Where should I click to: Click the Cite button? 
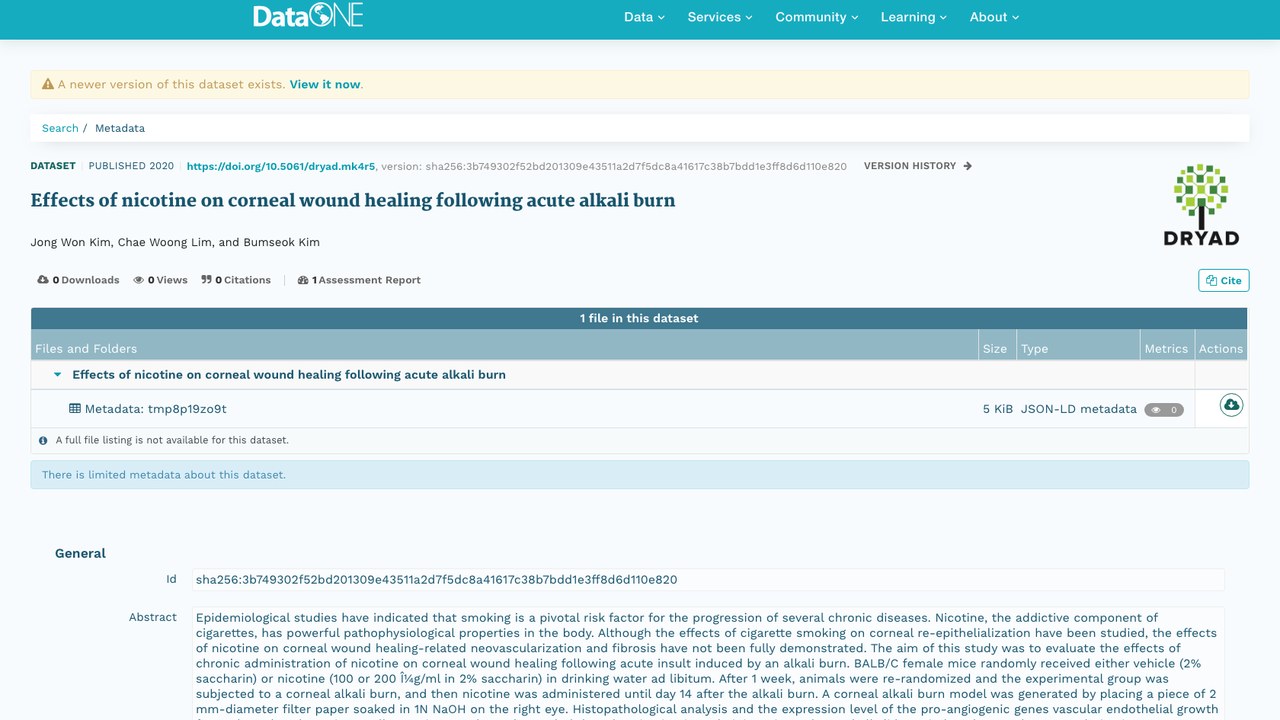(1224, 280)
